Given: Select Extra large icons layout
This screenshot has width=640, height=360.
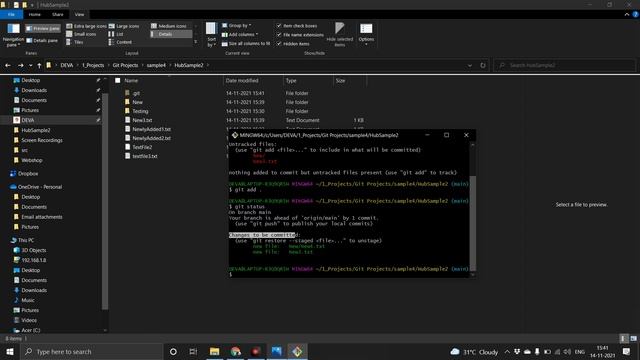Looking at the screenshot, I should point(86,26).
